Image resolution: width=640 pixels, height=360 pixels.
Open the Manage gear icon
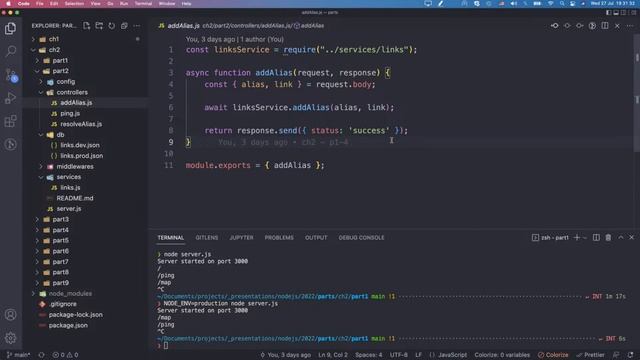pos(11,338)
